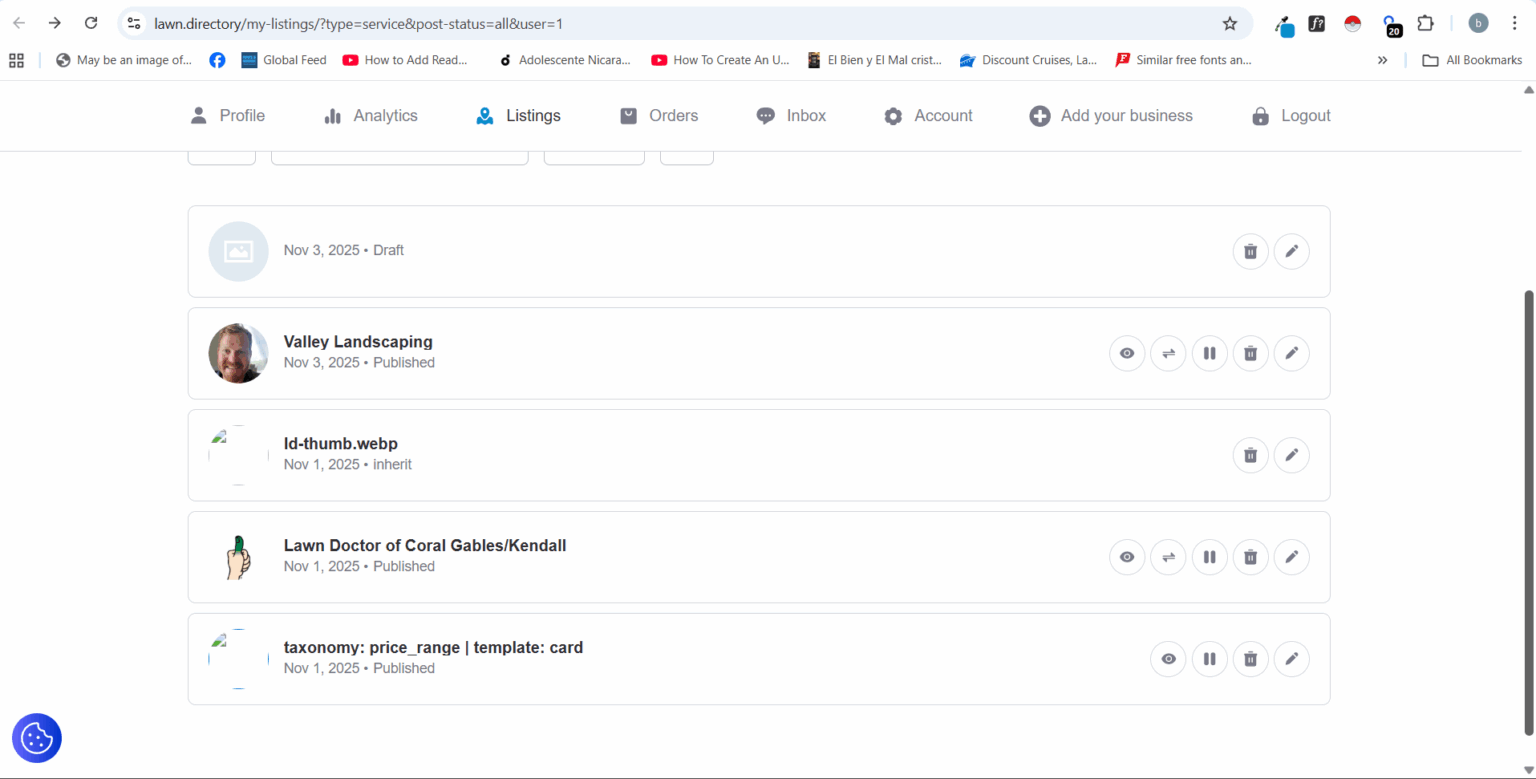1536x779 pixels.
Task: Go to the Analytics tab
Action: [371, 116]
